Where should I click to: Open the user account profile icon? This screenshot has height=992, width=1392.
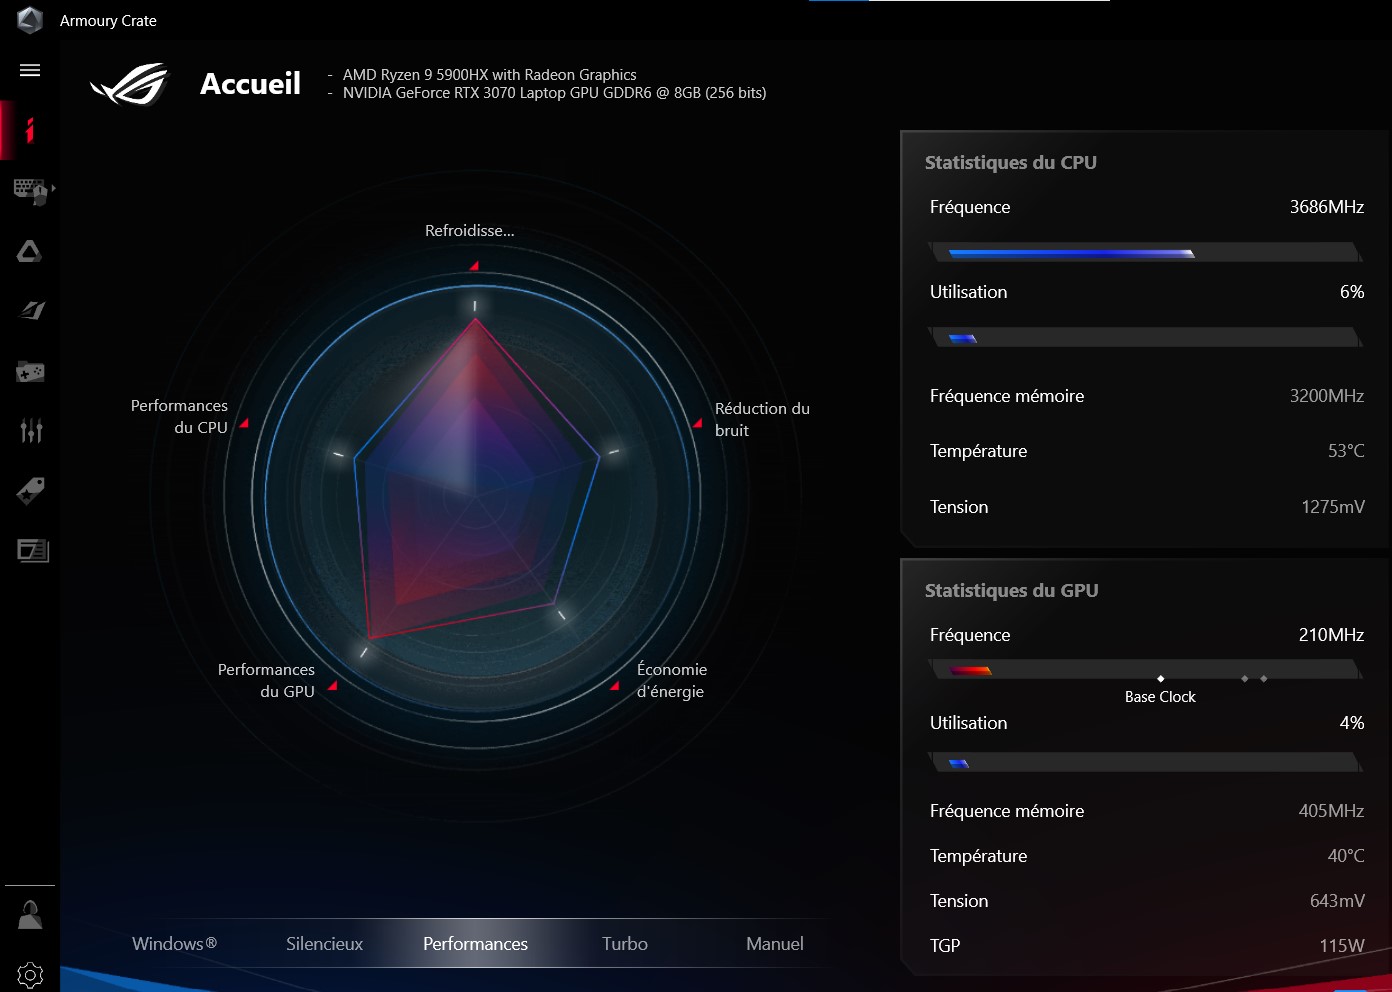coord(30,914)
